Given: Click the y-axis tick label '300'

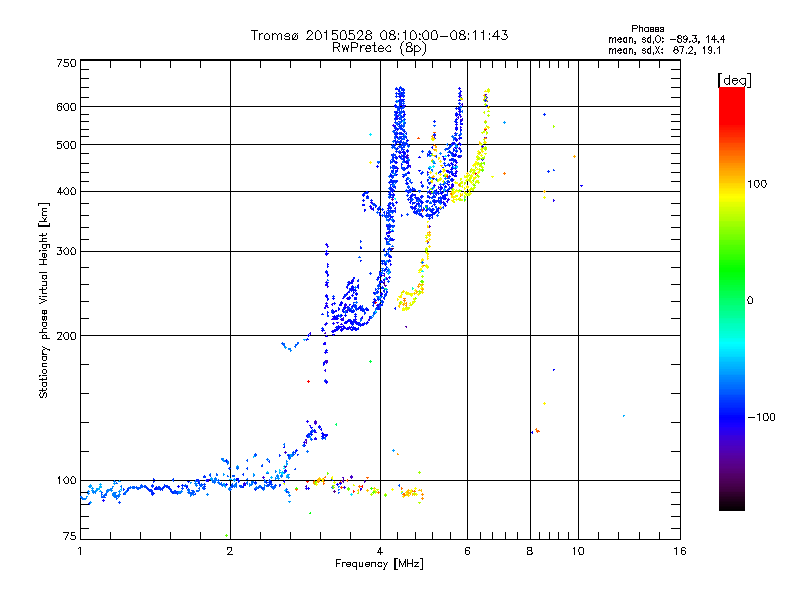Looking at the screenshot, I should pyautogui.click(x=66, y=251).
